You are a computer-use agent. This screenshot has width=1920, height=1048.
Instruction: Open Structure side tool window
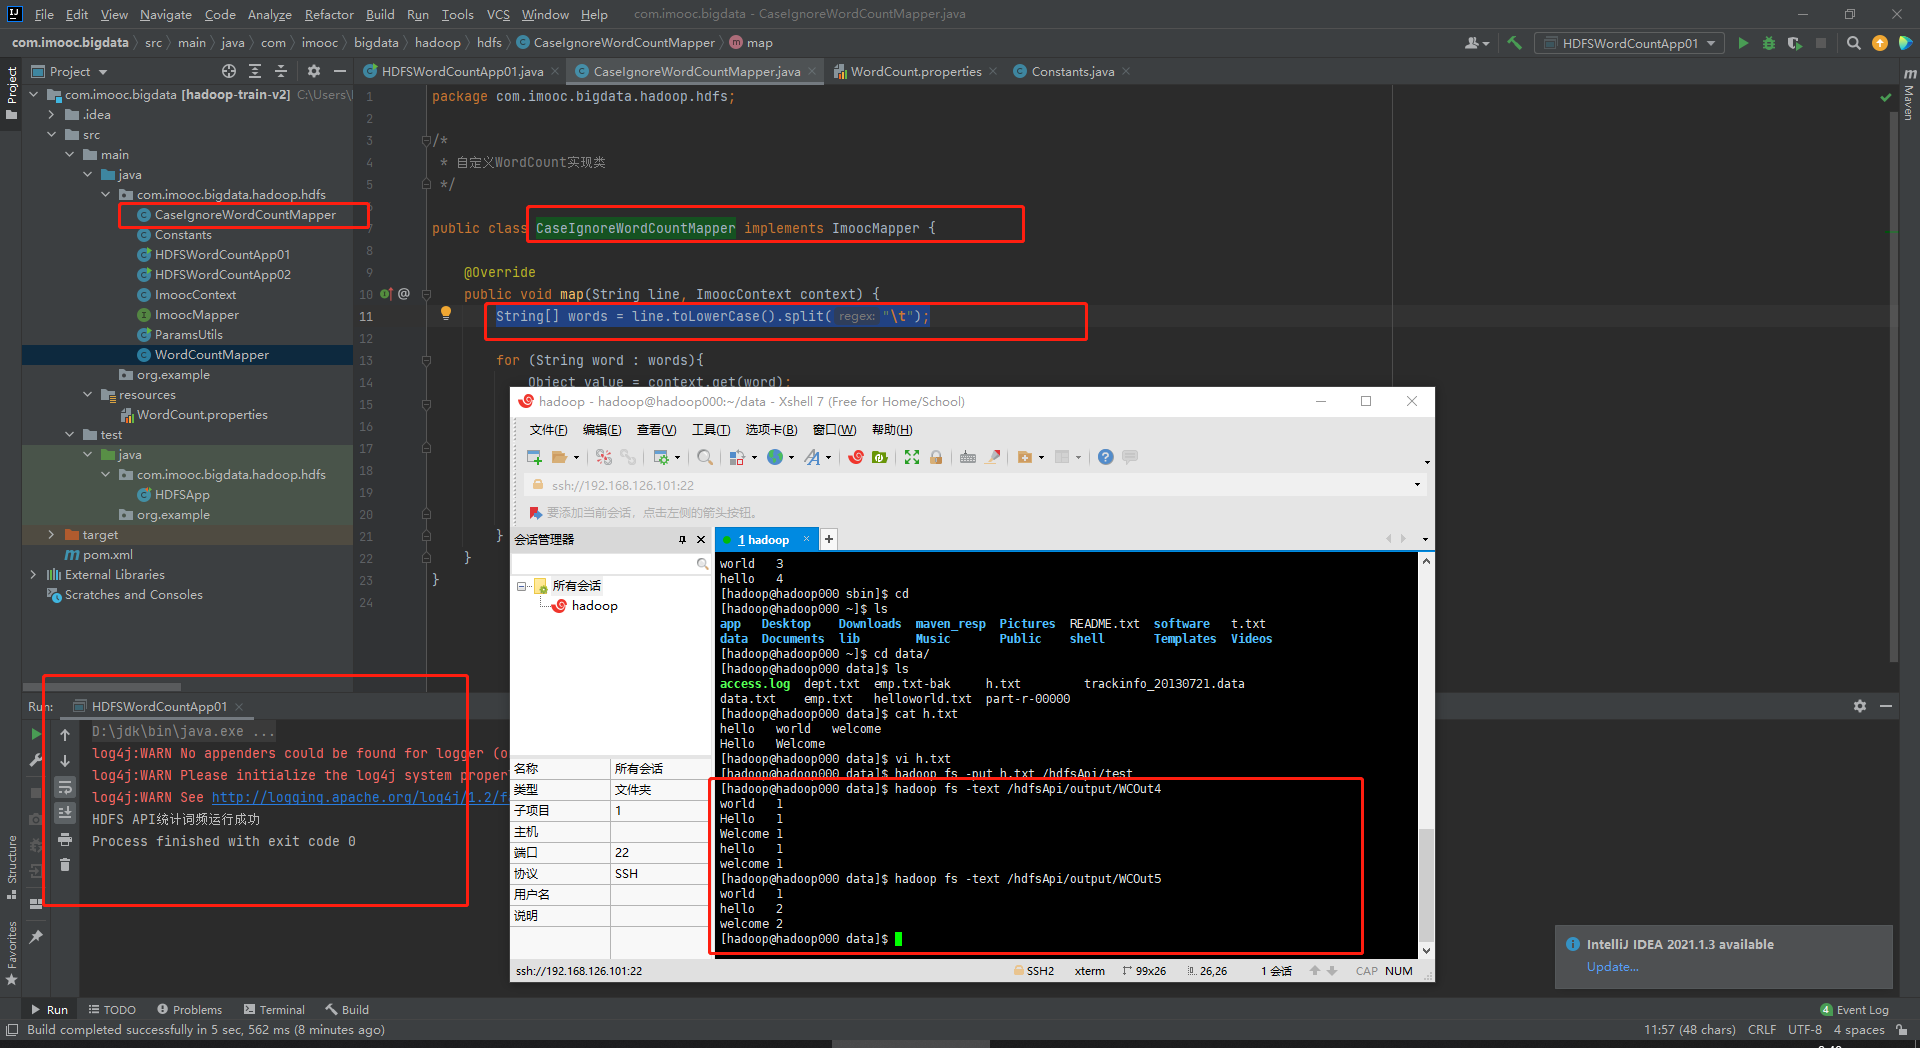coord(12,866)
